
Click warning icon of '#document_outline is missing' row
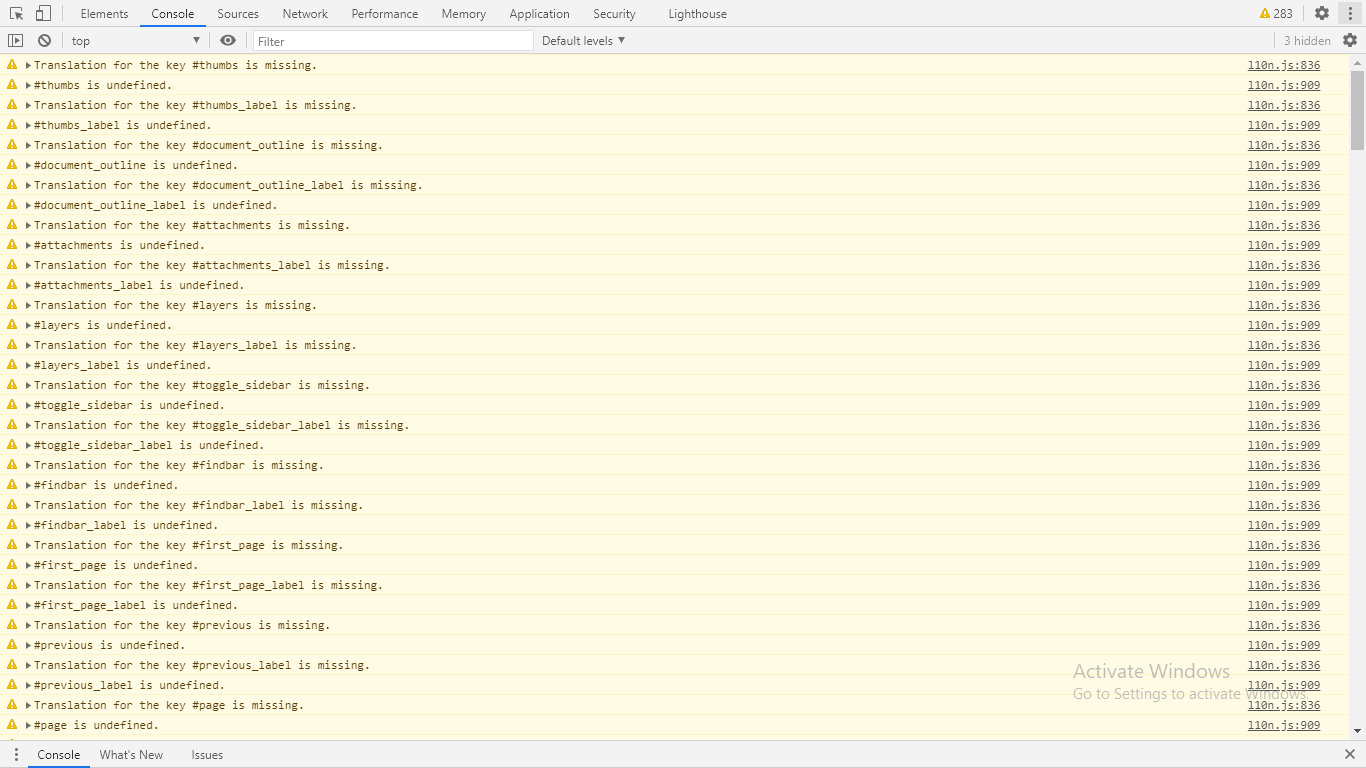click(x=12, y=145)
